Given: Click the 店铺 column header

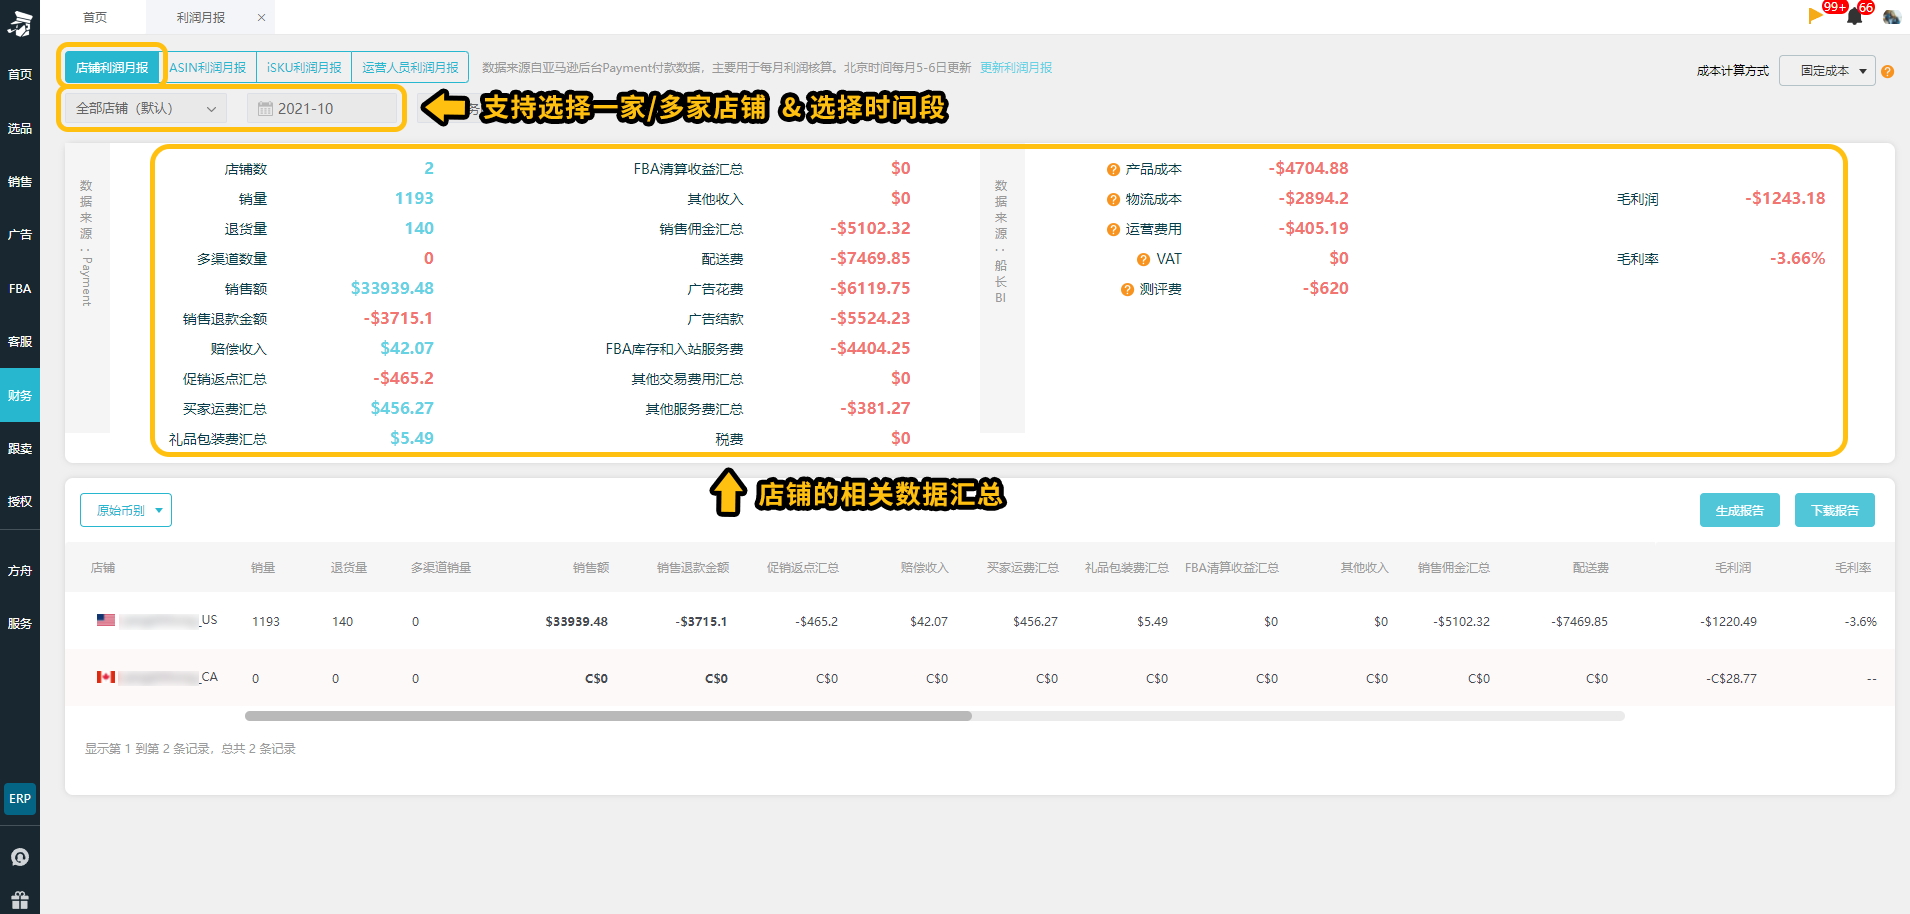Looking at the screenshot, I should pyautogui.click(x=103, y=568).
